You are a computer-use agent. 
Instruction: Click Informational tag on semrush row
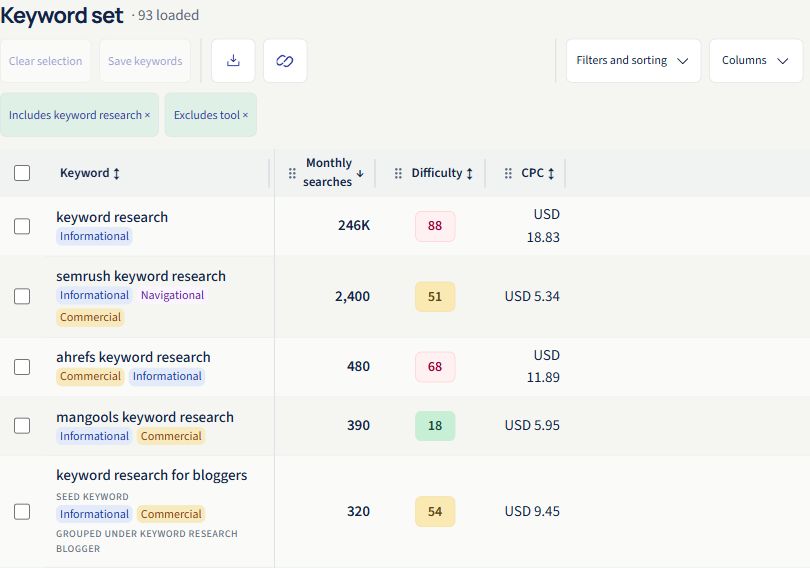click(x=95, y=295)
